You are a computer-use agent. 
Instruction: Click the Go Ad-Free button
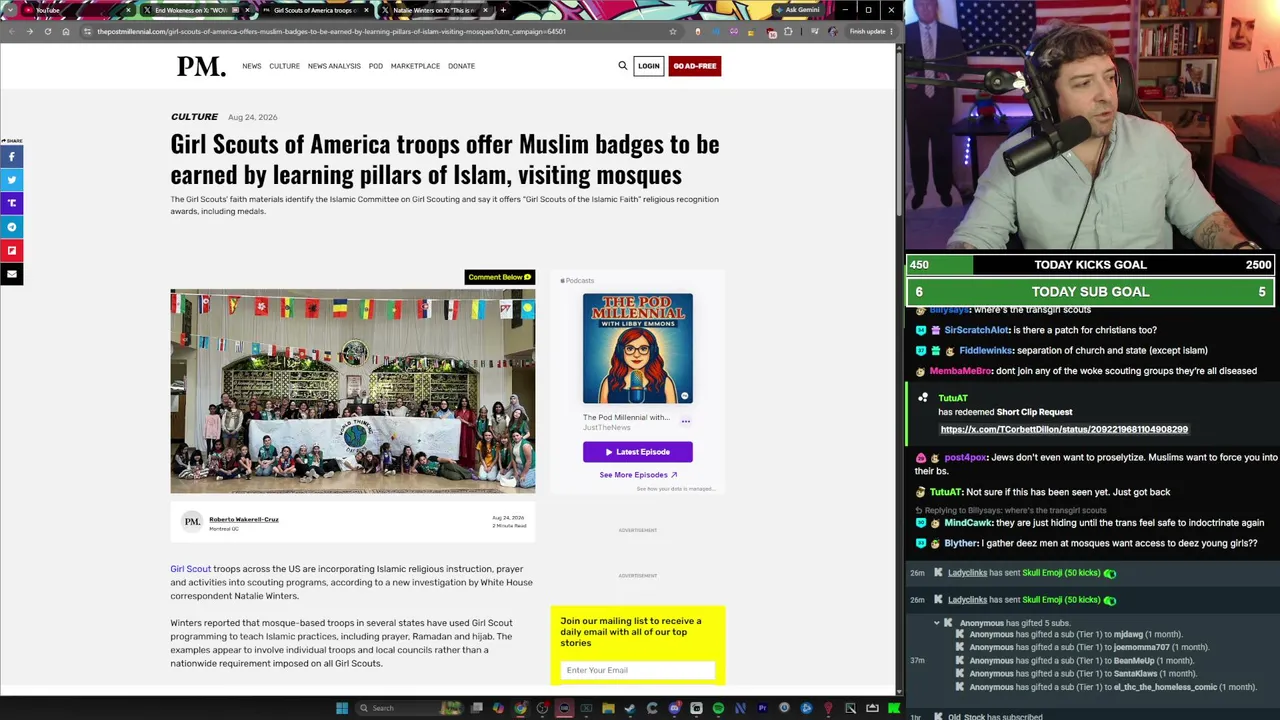click(695, 66)
